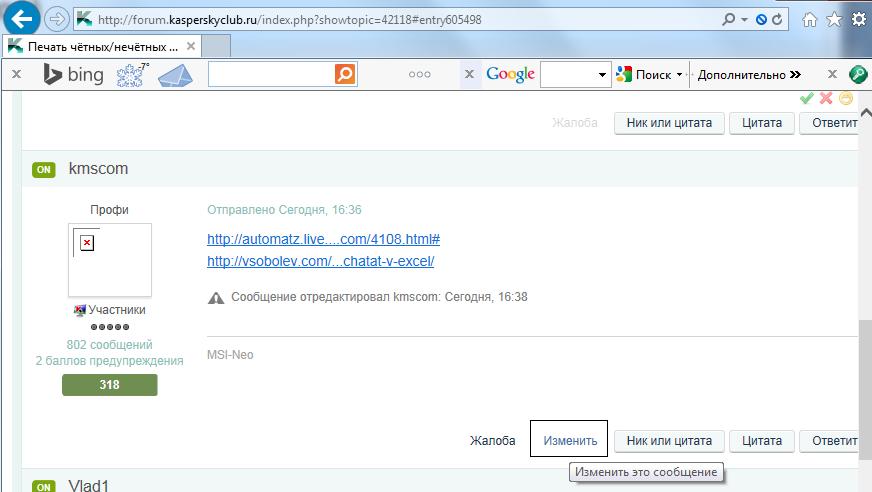The width and height of the screenshot is (872, 492).
Task: Open the Bing toolbar more options dots
Action: point(419,74)
